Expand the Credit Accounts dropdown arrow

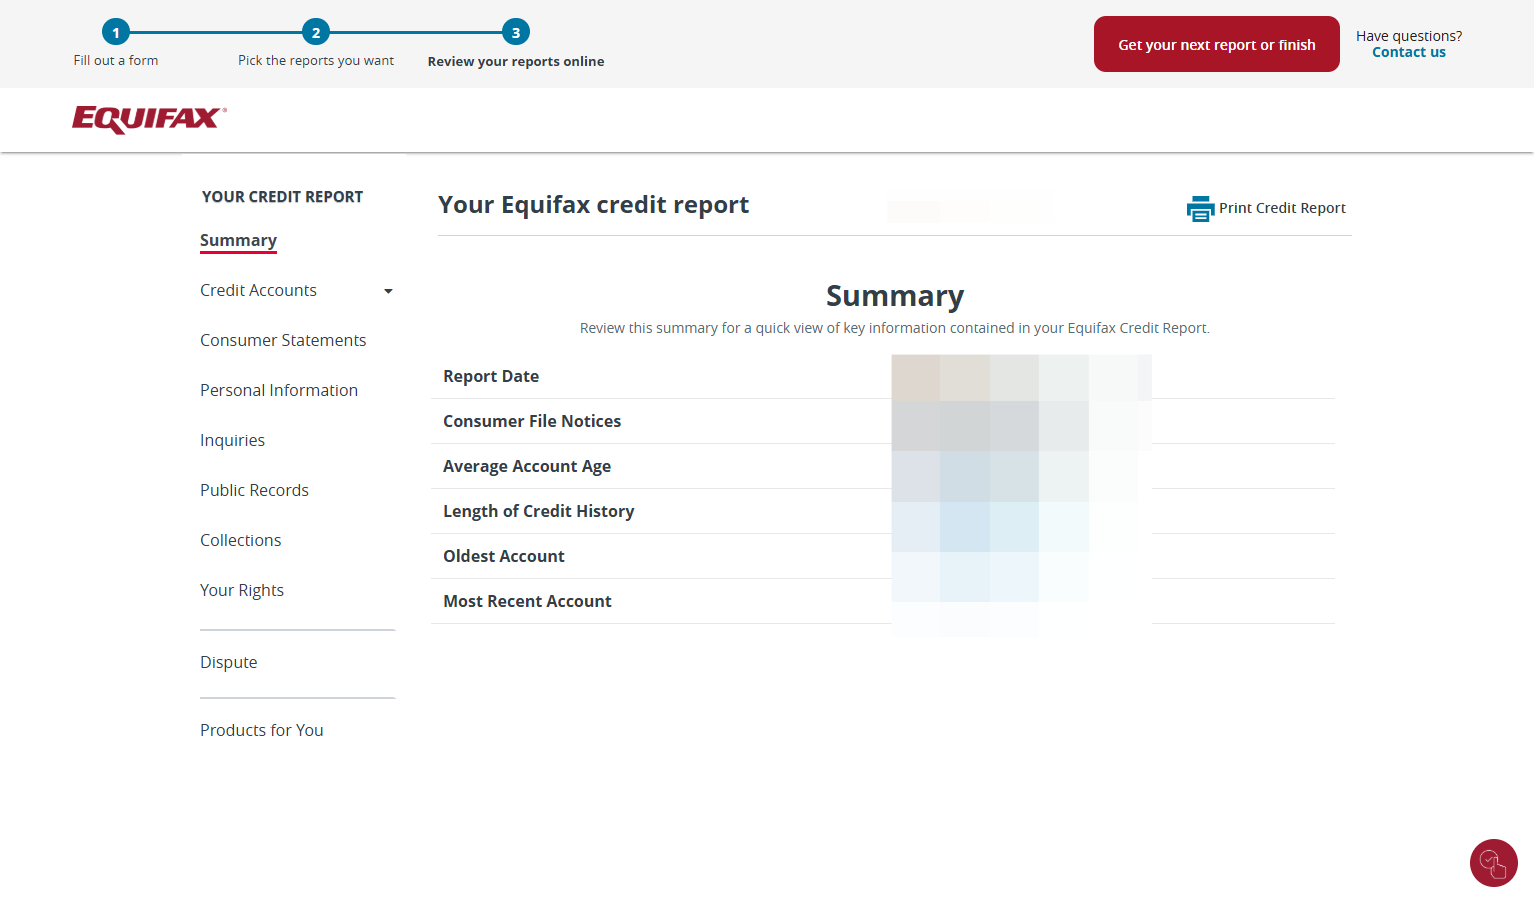[x=388, y=291]
